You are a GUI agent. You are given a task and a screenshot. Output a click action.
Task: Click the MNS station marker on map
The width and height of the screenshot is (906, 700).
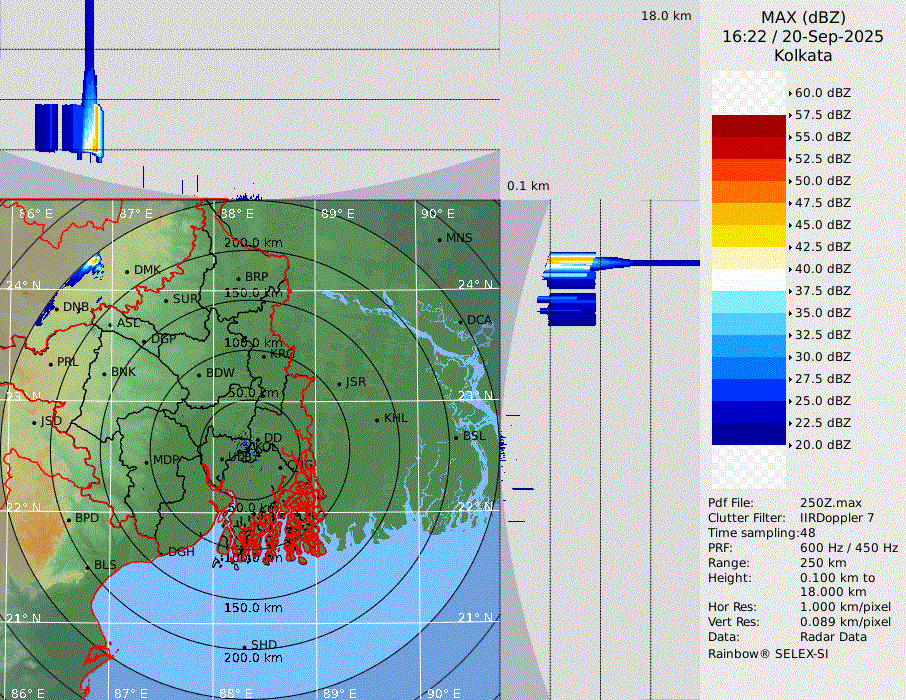[439, 239]
